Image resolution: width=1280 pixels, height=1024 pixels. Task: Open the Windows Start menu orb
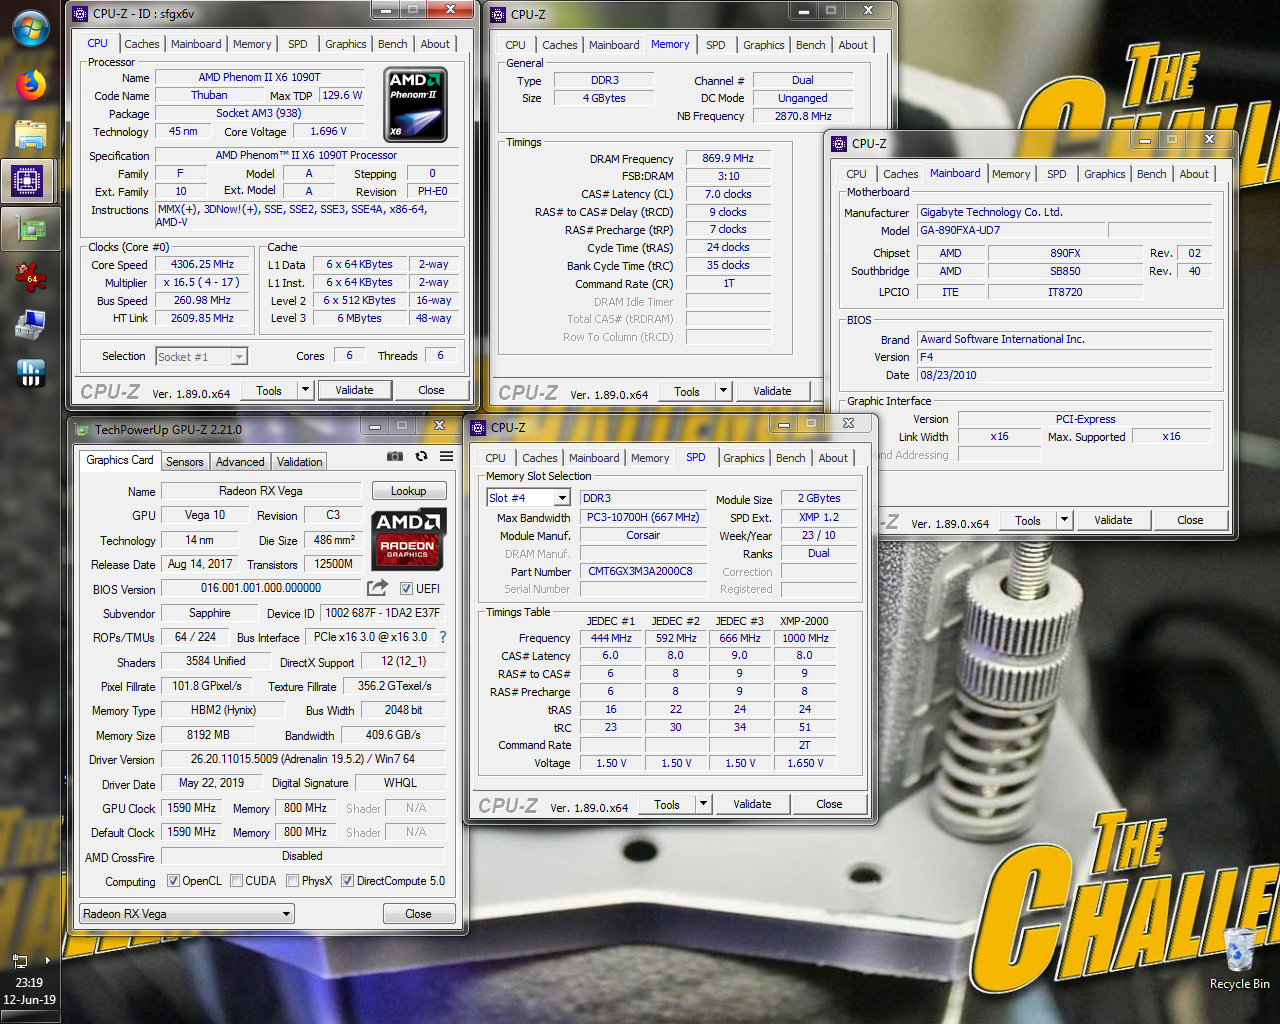click(30, 28)
